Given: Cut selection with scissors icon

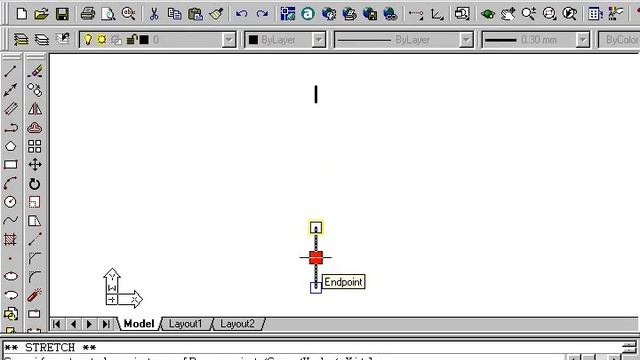Looking at the screenshot, I should (154, 14).
